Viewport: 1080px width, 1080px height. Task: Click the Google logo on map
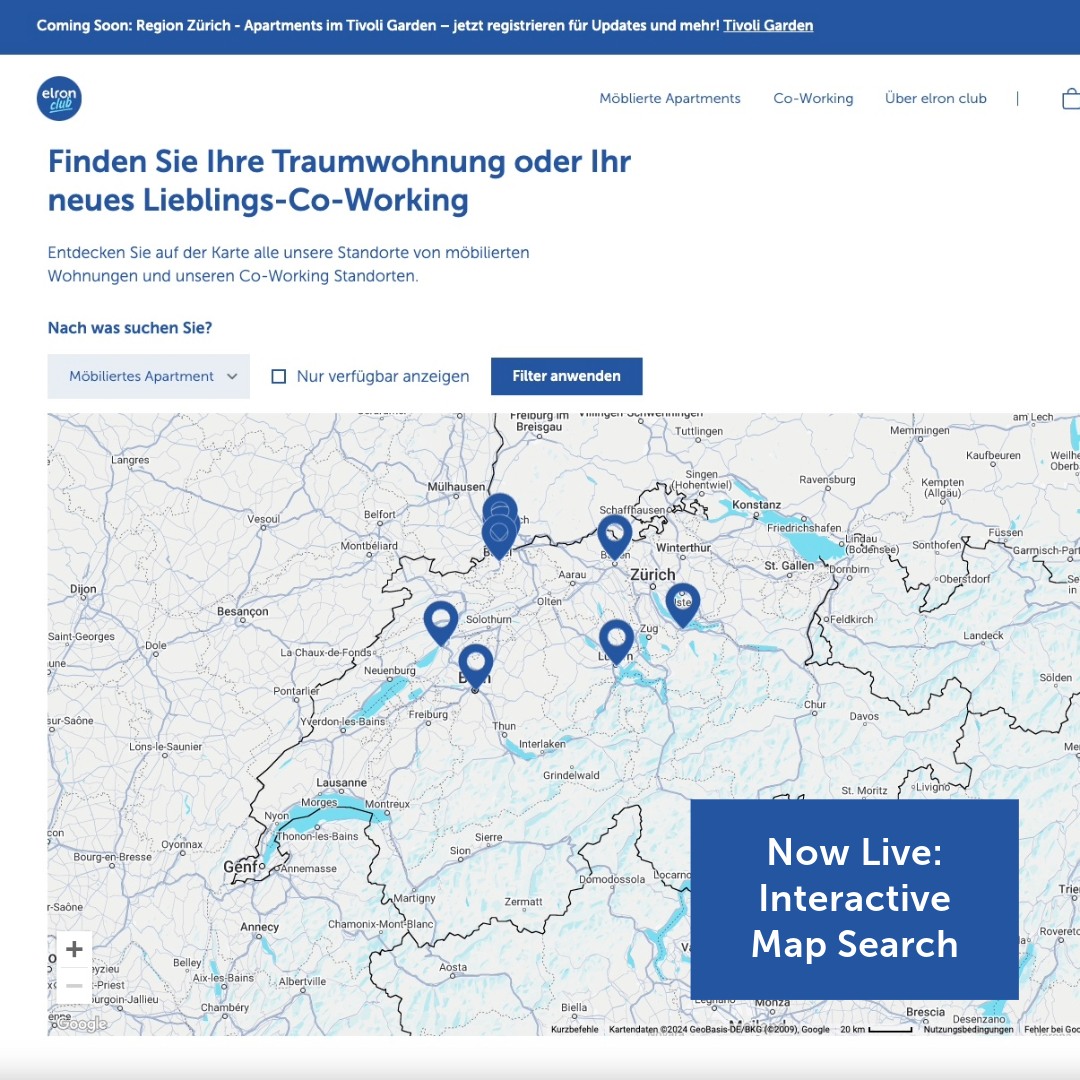tap(81, 1024)
